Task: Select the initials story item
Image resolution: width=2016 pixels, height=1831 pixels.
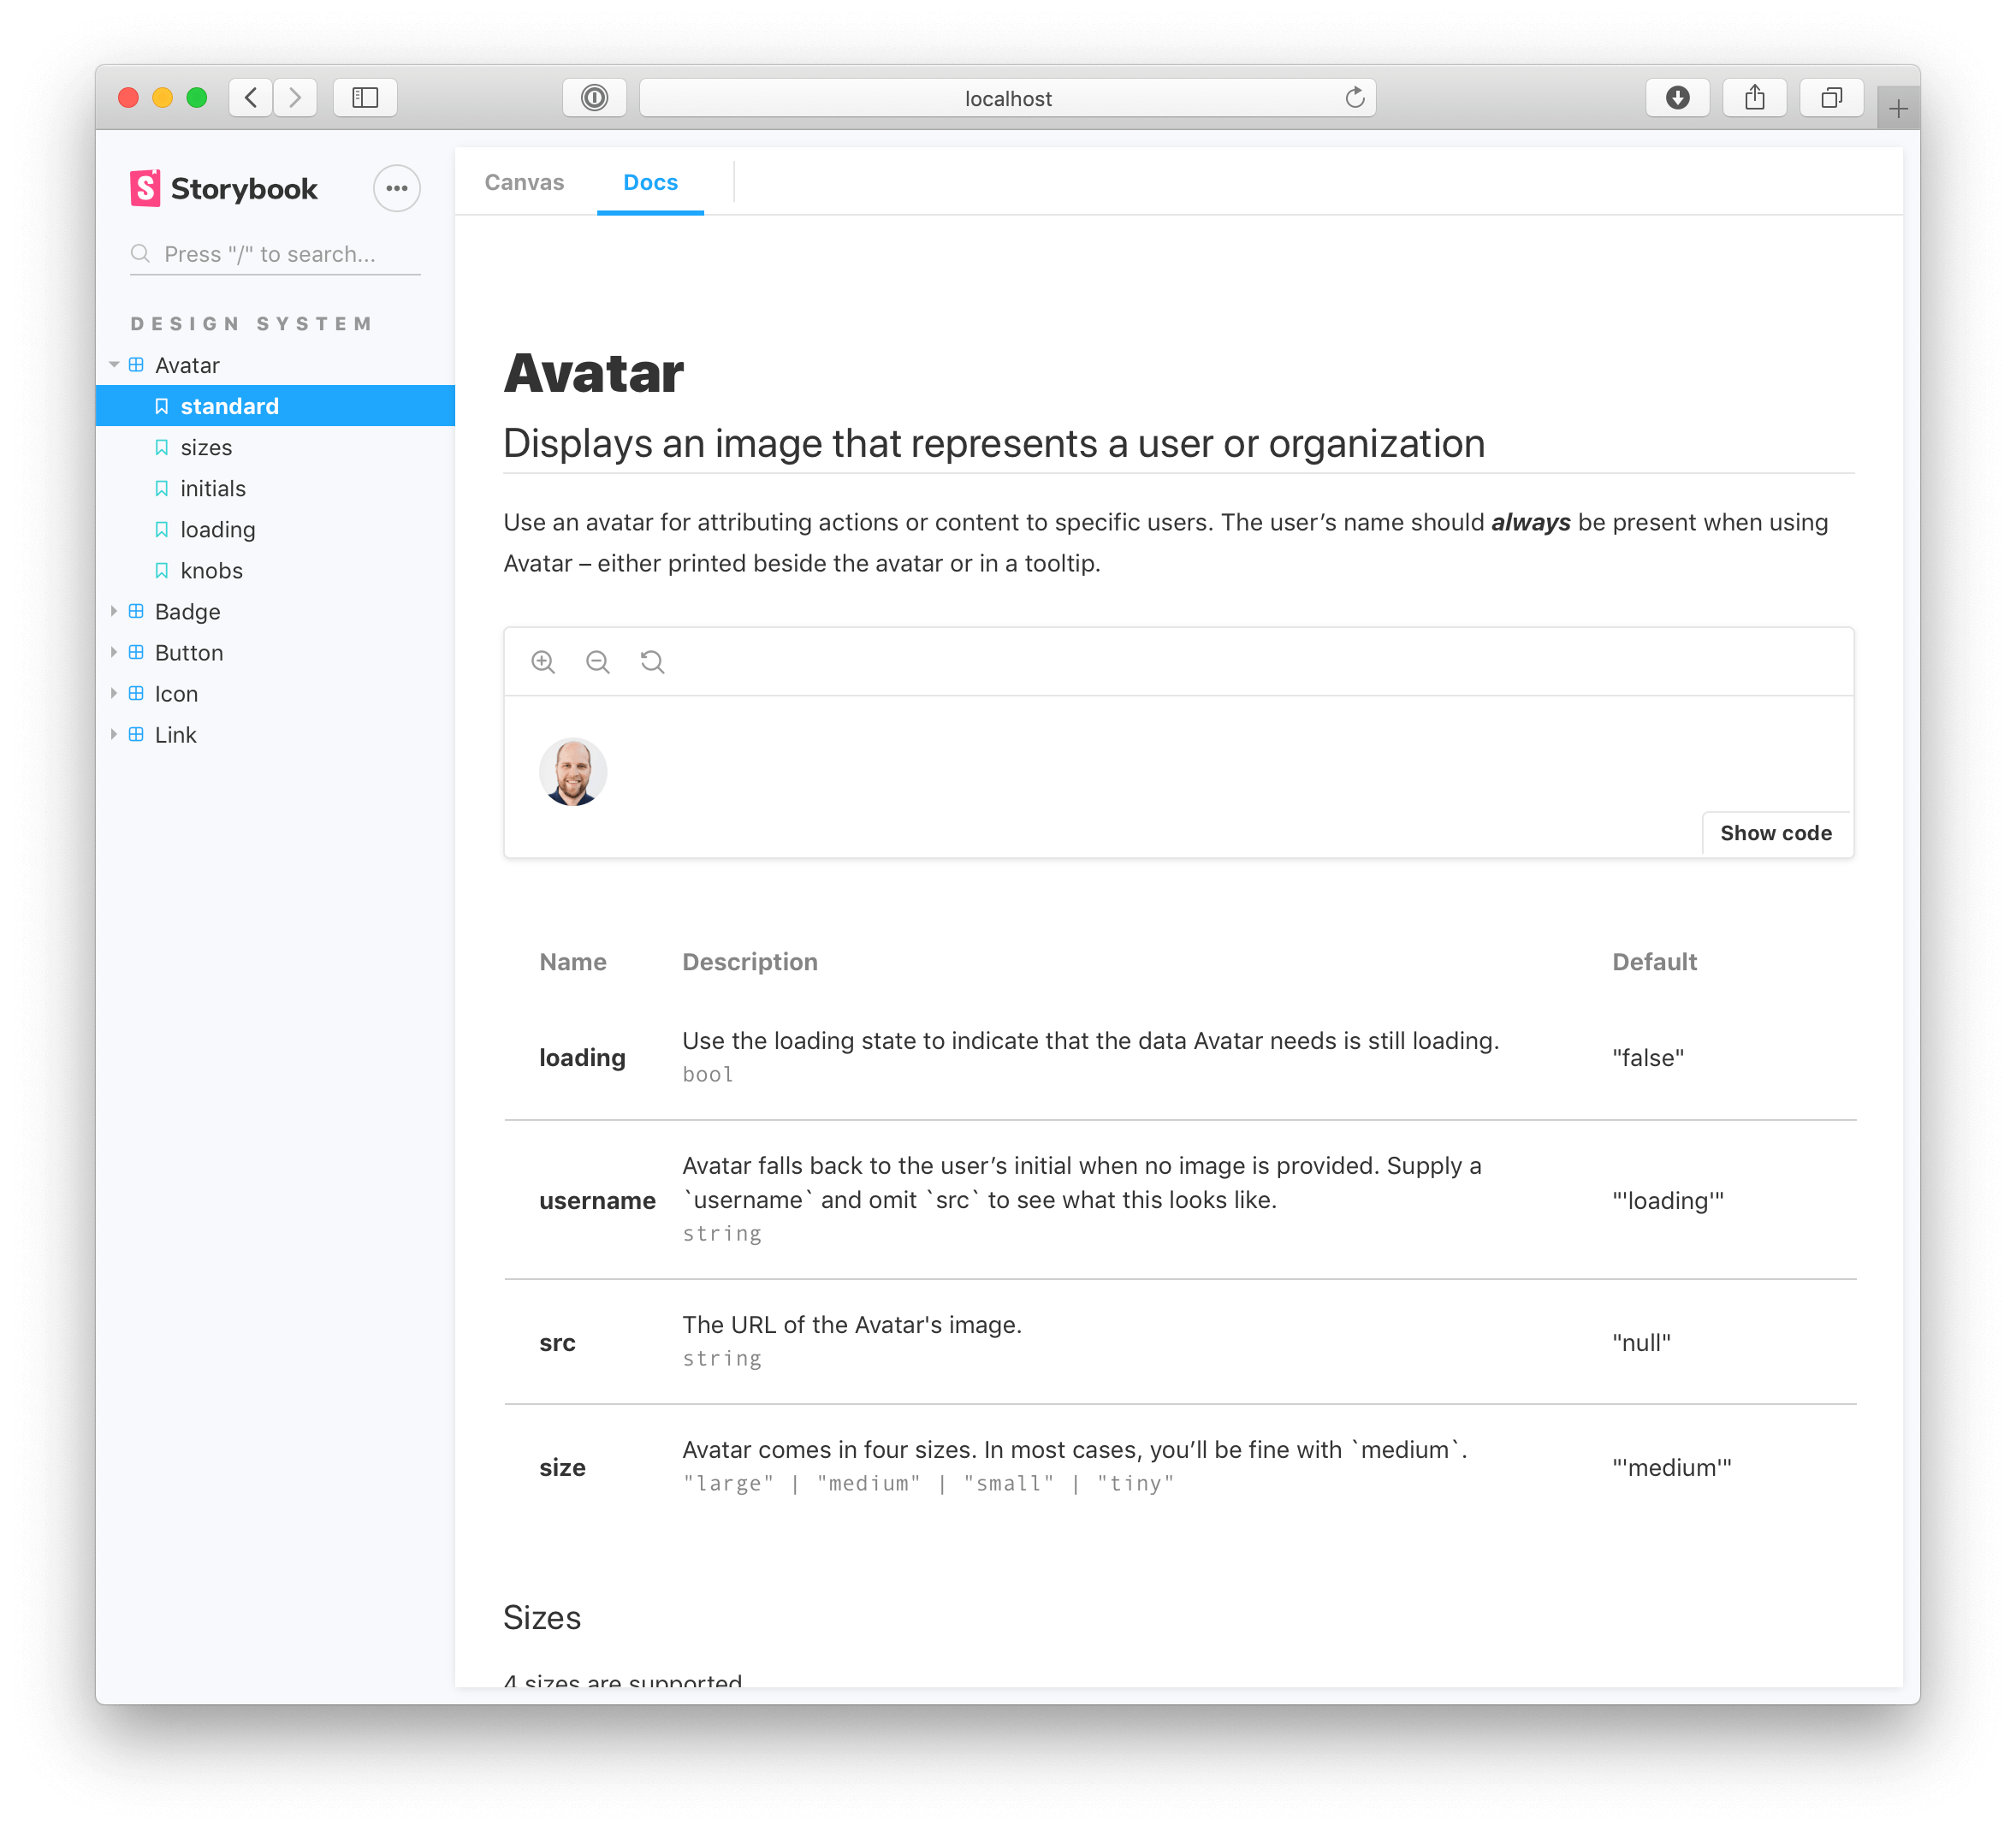Action: tap(209, 488)
